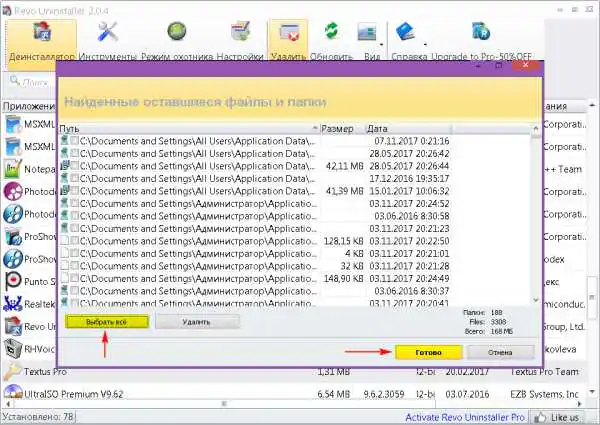Viewport: 600px width, 425px height.
Task: Click the UltraISO Premium V9.62 name
Action: [x=73, y=394]
